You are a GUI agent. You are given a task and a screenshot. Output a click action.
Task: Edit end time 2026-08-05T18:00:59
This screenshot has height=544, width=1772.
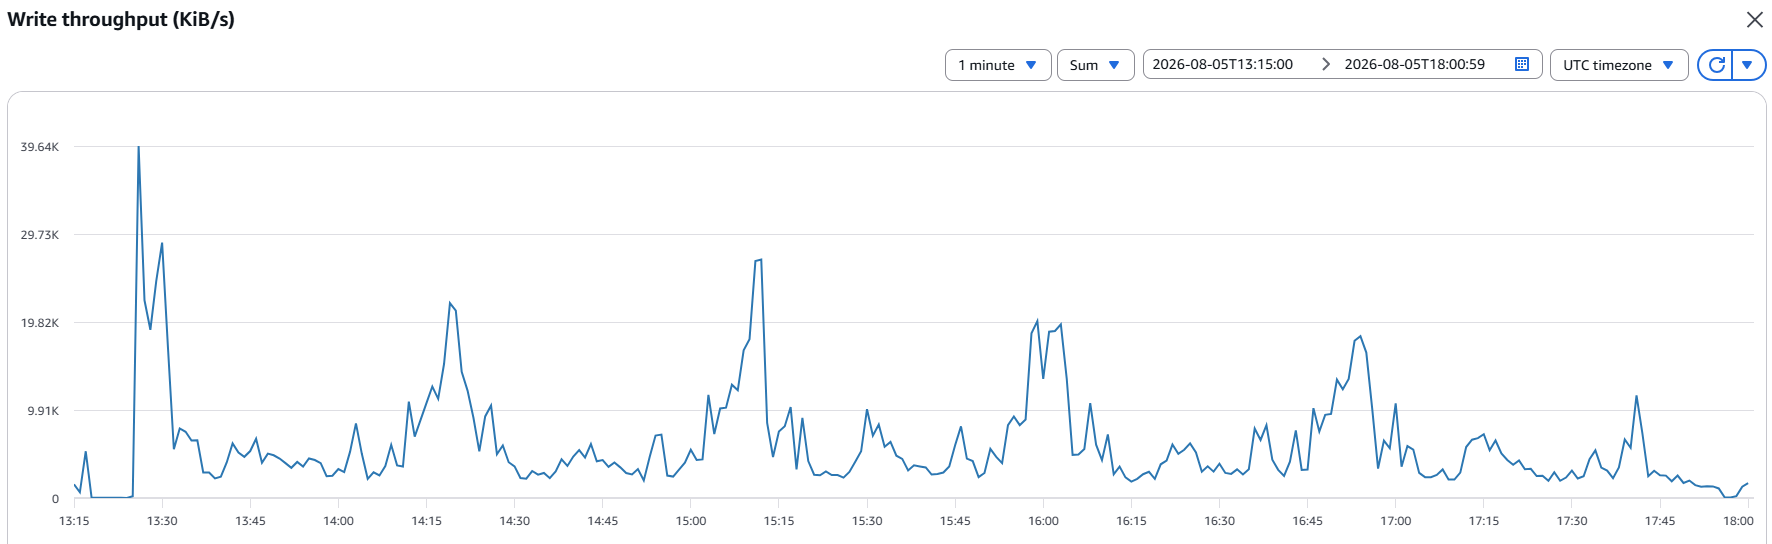pyautogui.click(x=1414, y=64)
